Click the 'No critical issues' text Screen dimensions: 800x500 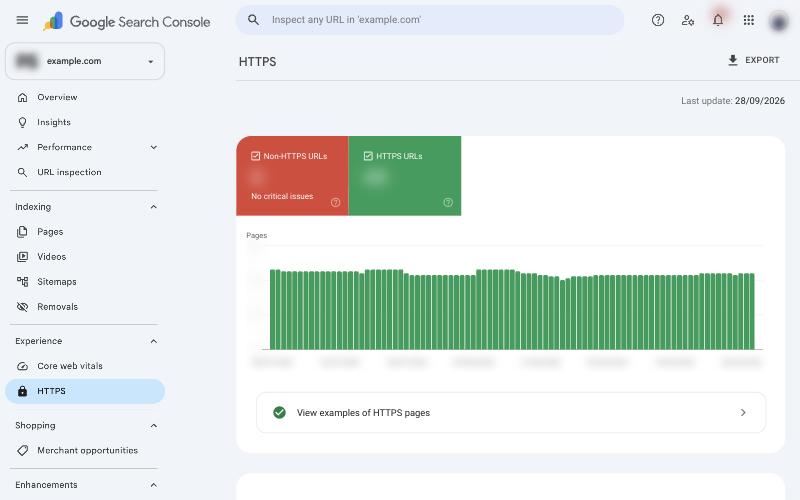coord(282,196)
